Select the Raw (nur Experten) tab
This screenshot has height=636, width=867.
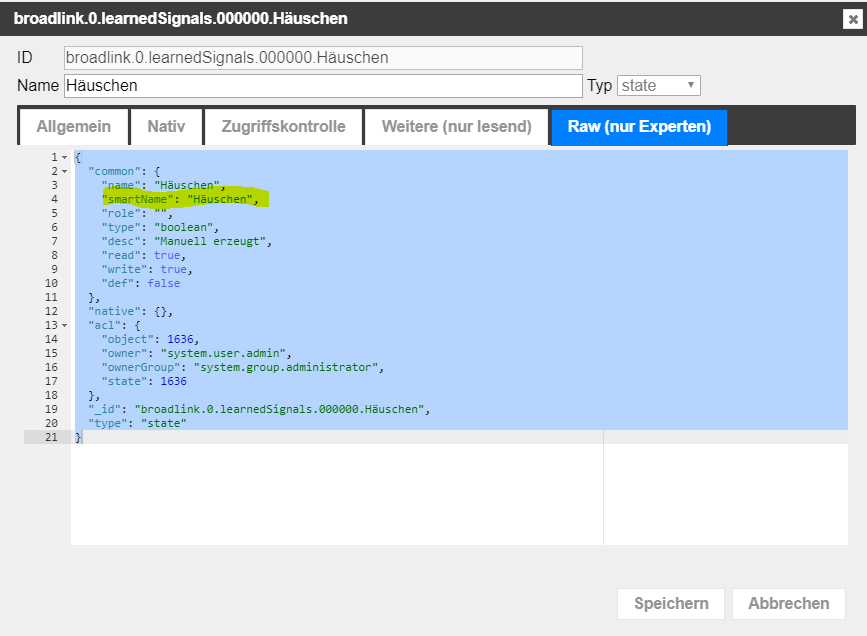[x=639, y=127]
